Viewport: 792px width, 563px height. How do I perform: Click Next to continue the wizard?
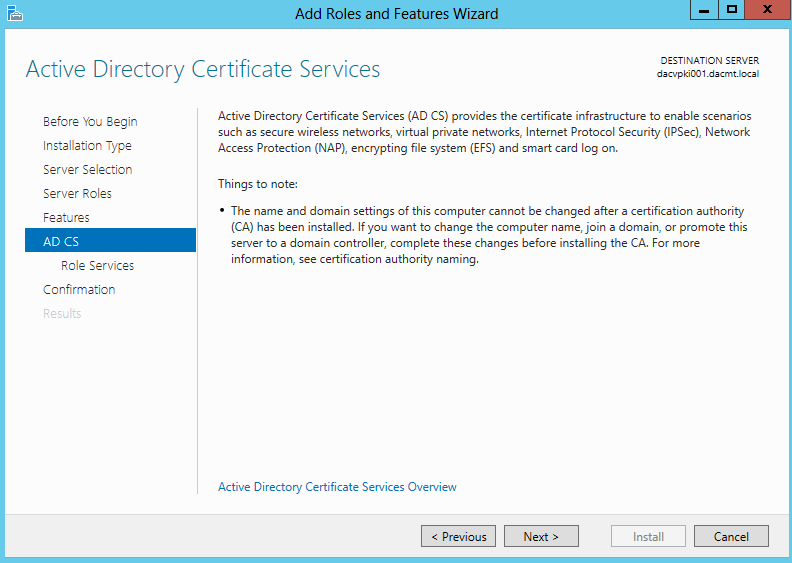pos(541,536)
